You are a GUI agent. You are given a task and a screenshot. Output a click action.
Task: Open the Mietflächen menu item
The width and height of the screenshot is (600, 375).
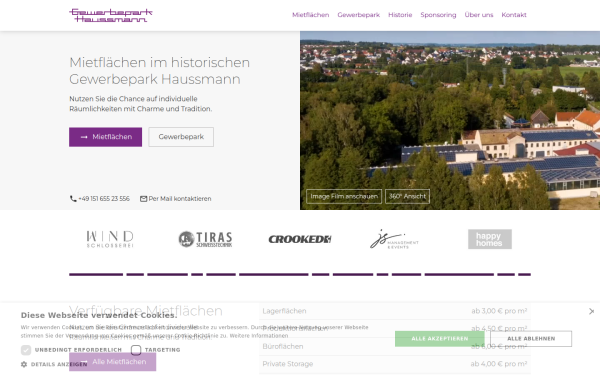(310, 15)
